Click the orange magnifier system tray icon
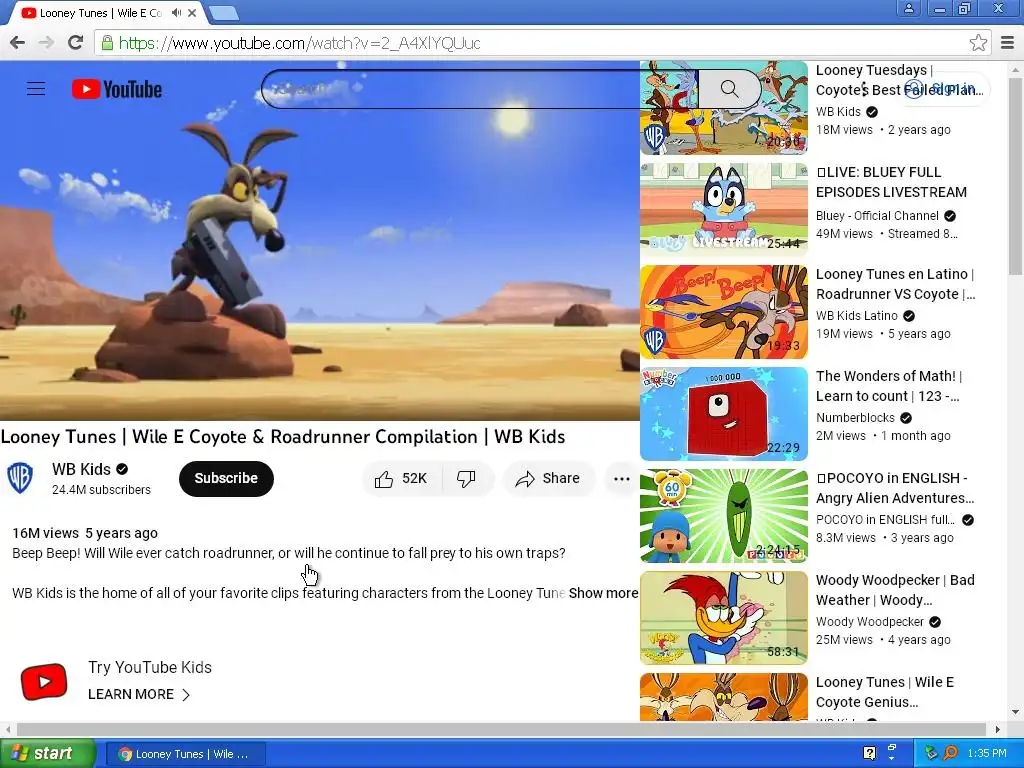Image resolution: width=1024 pixels, height=768 pixels. [950, 753]
